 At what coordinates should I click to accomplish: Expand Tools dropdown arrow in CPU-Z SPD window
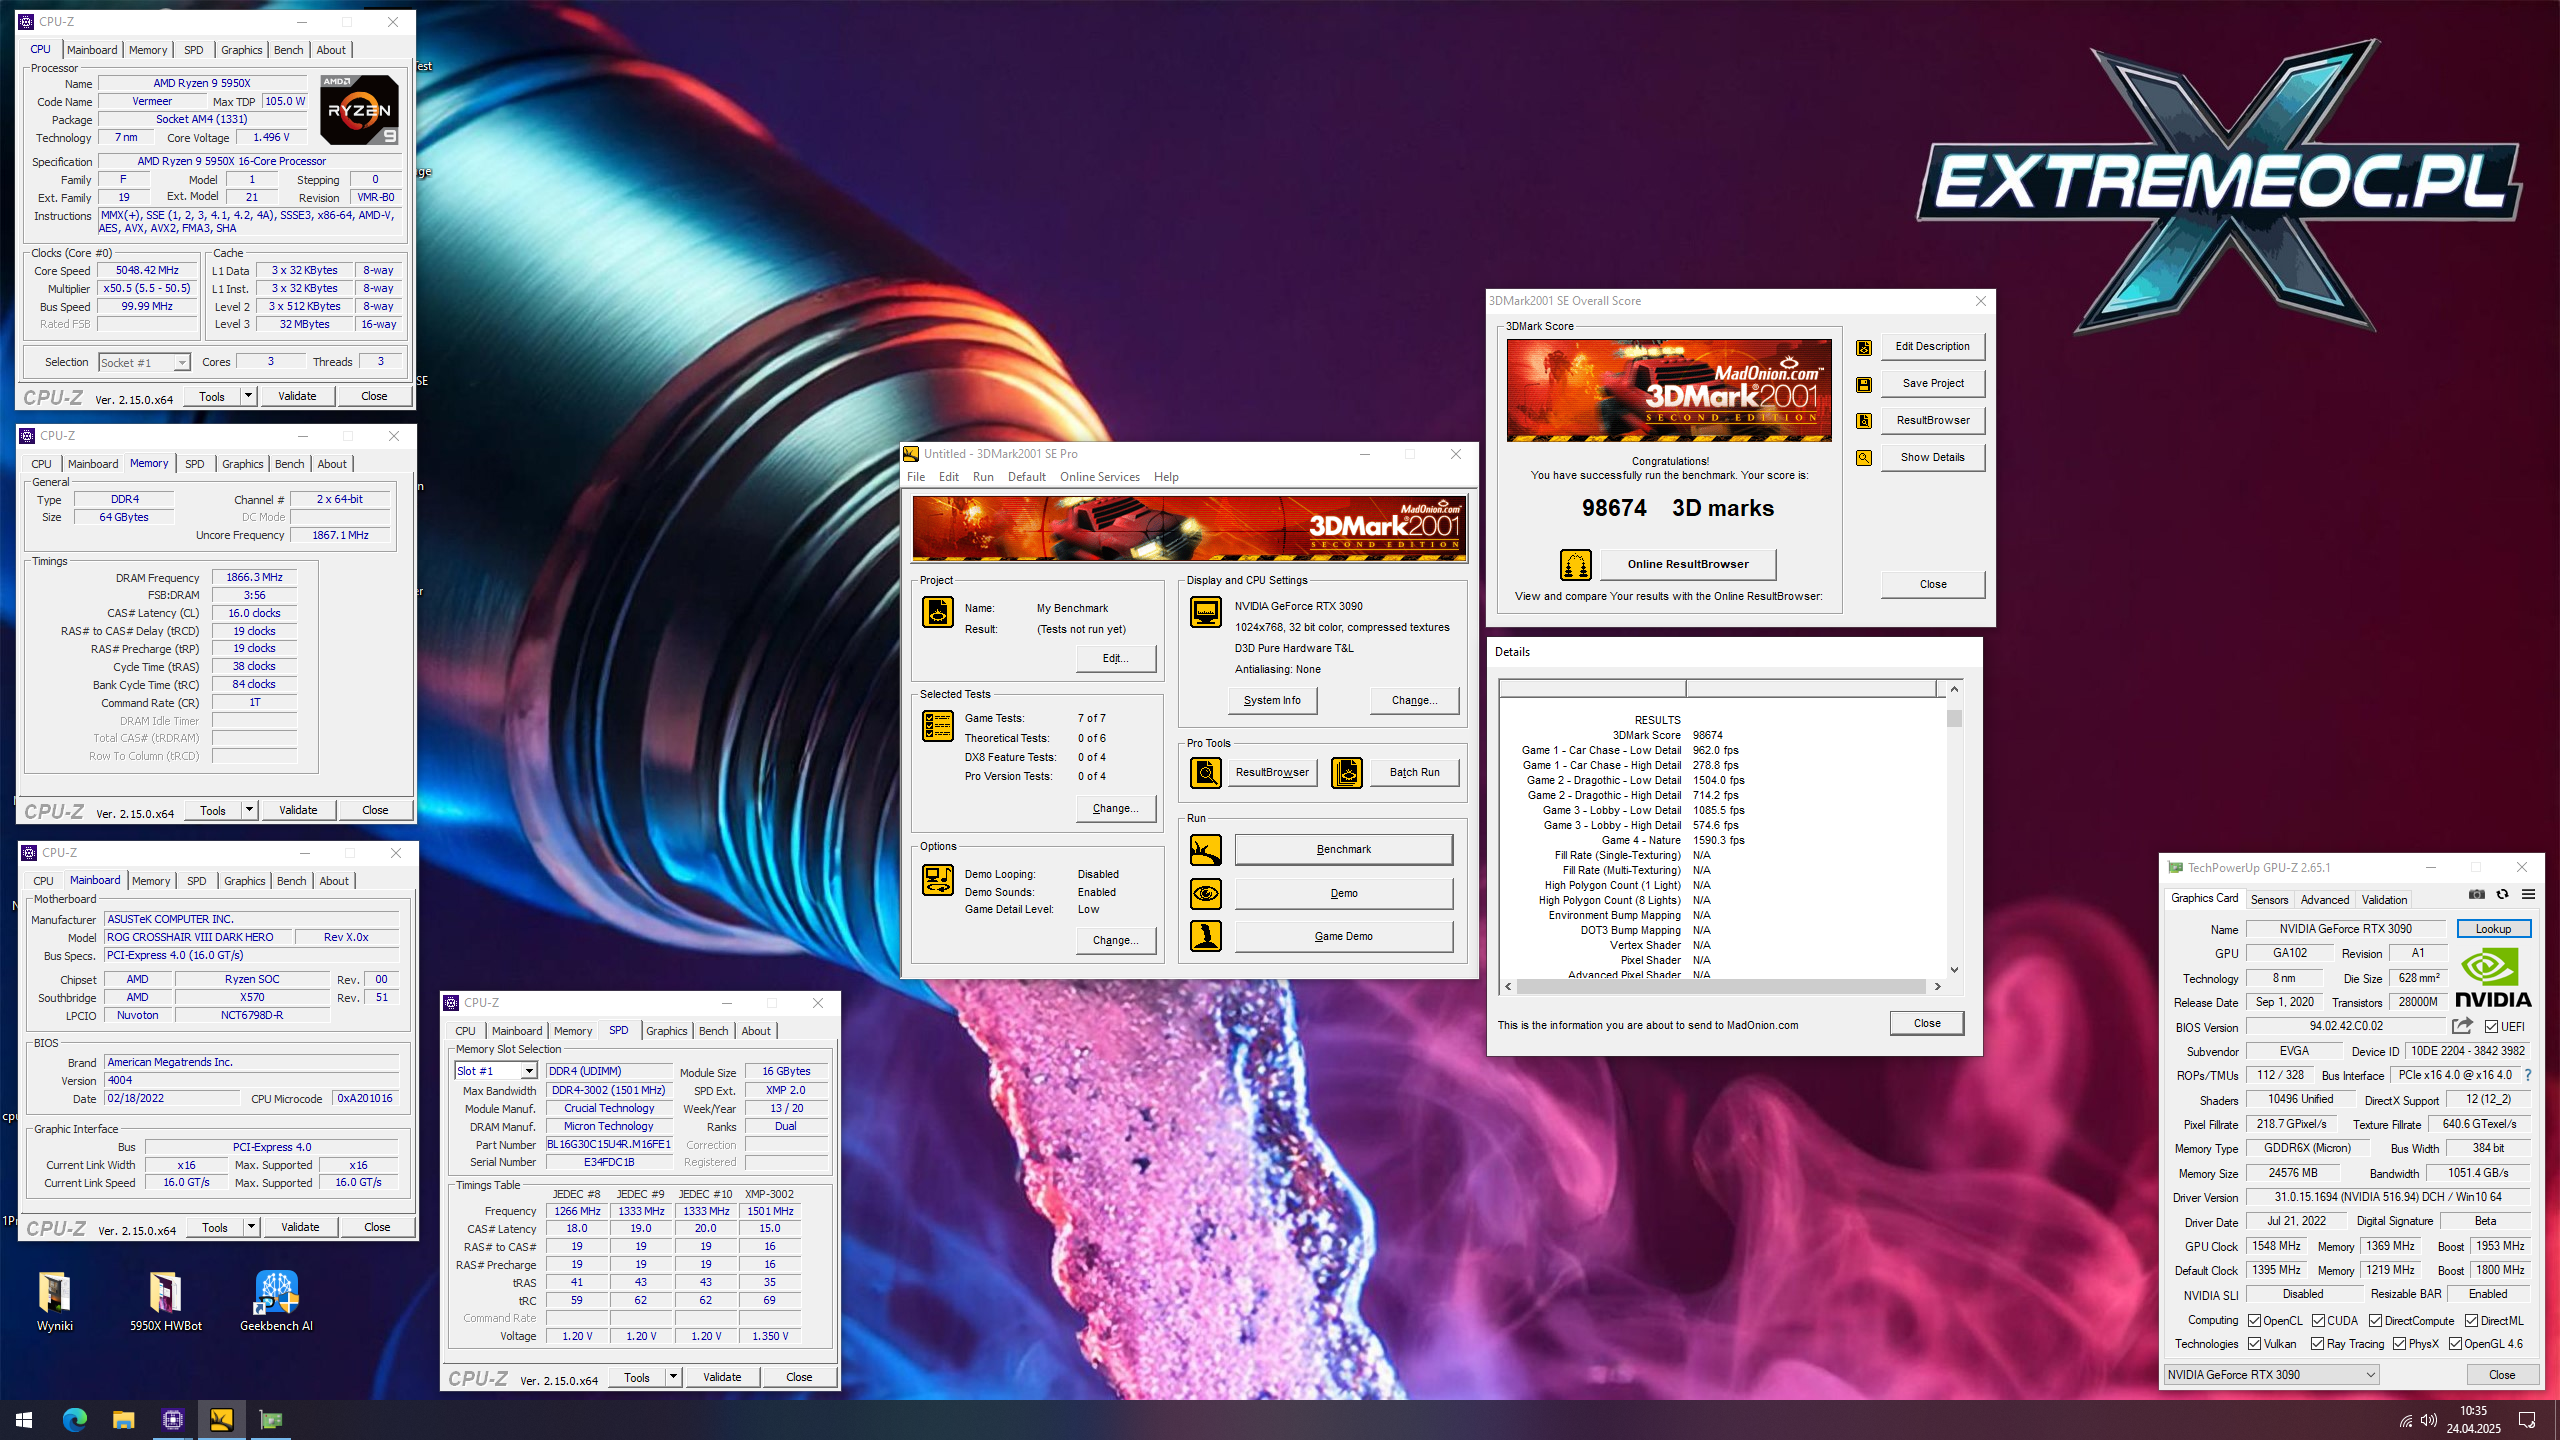(673, 1377)
